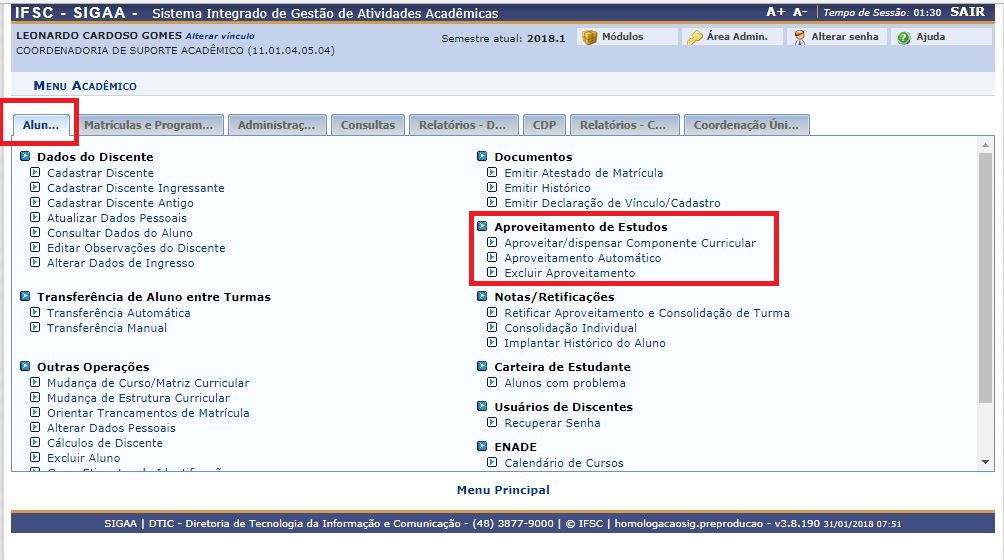The height and width of the screenshot is (560, 1004).
Task: Click the Módulos box icon
Action: tap(589, 37)
